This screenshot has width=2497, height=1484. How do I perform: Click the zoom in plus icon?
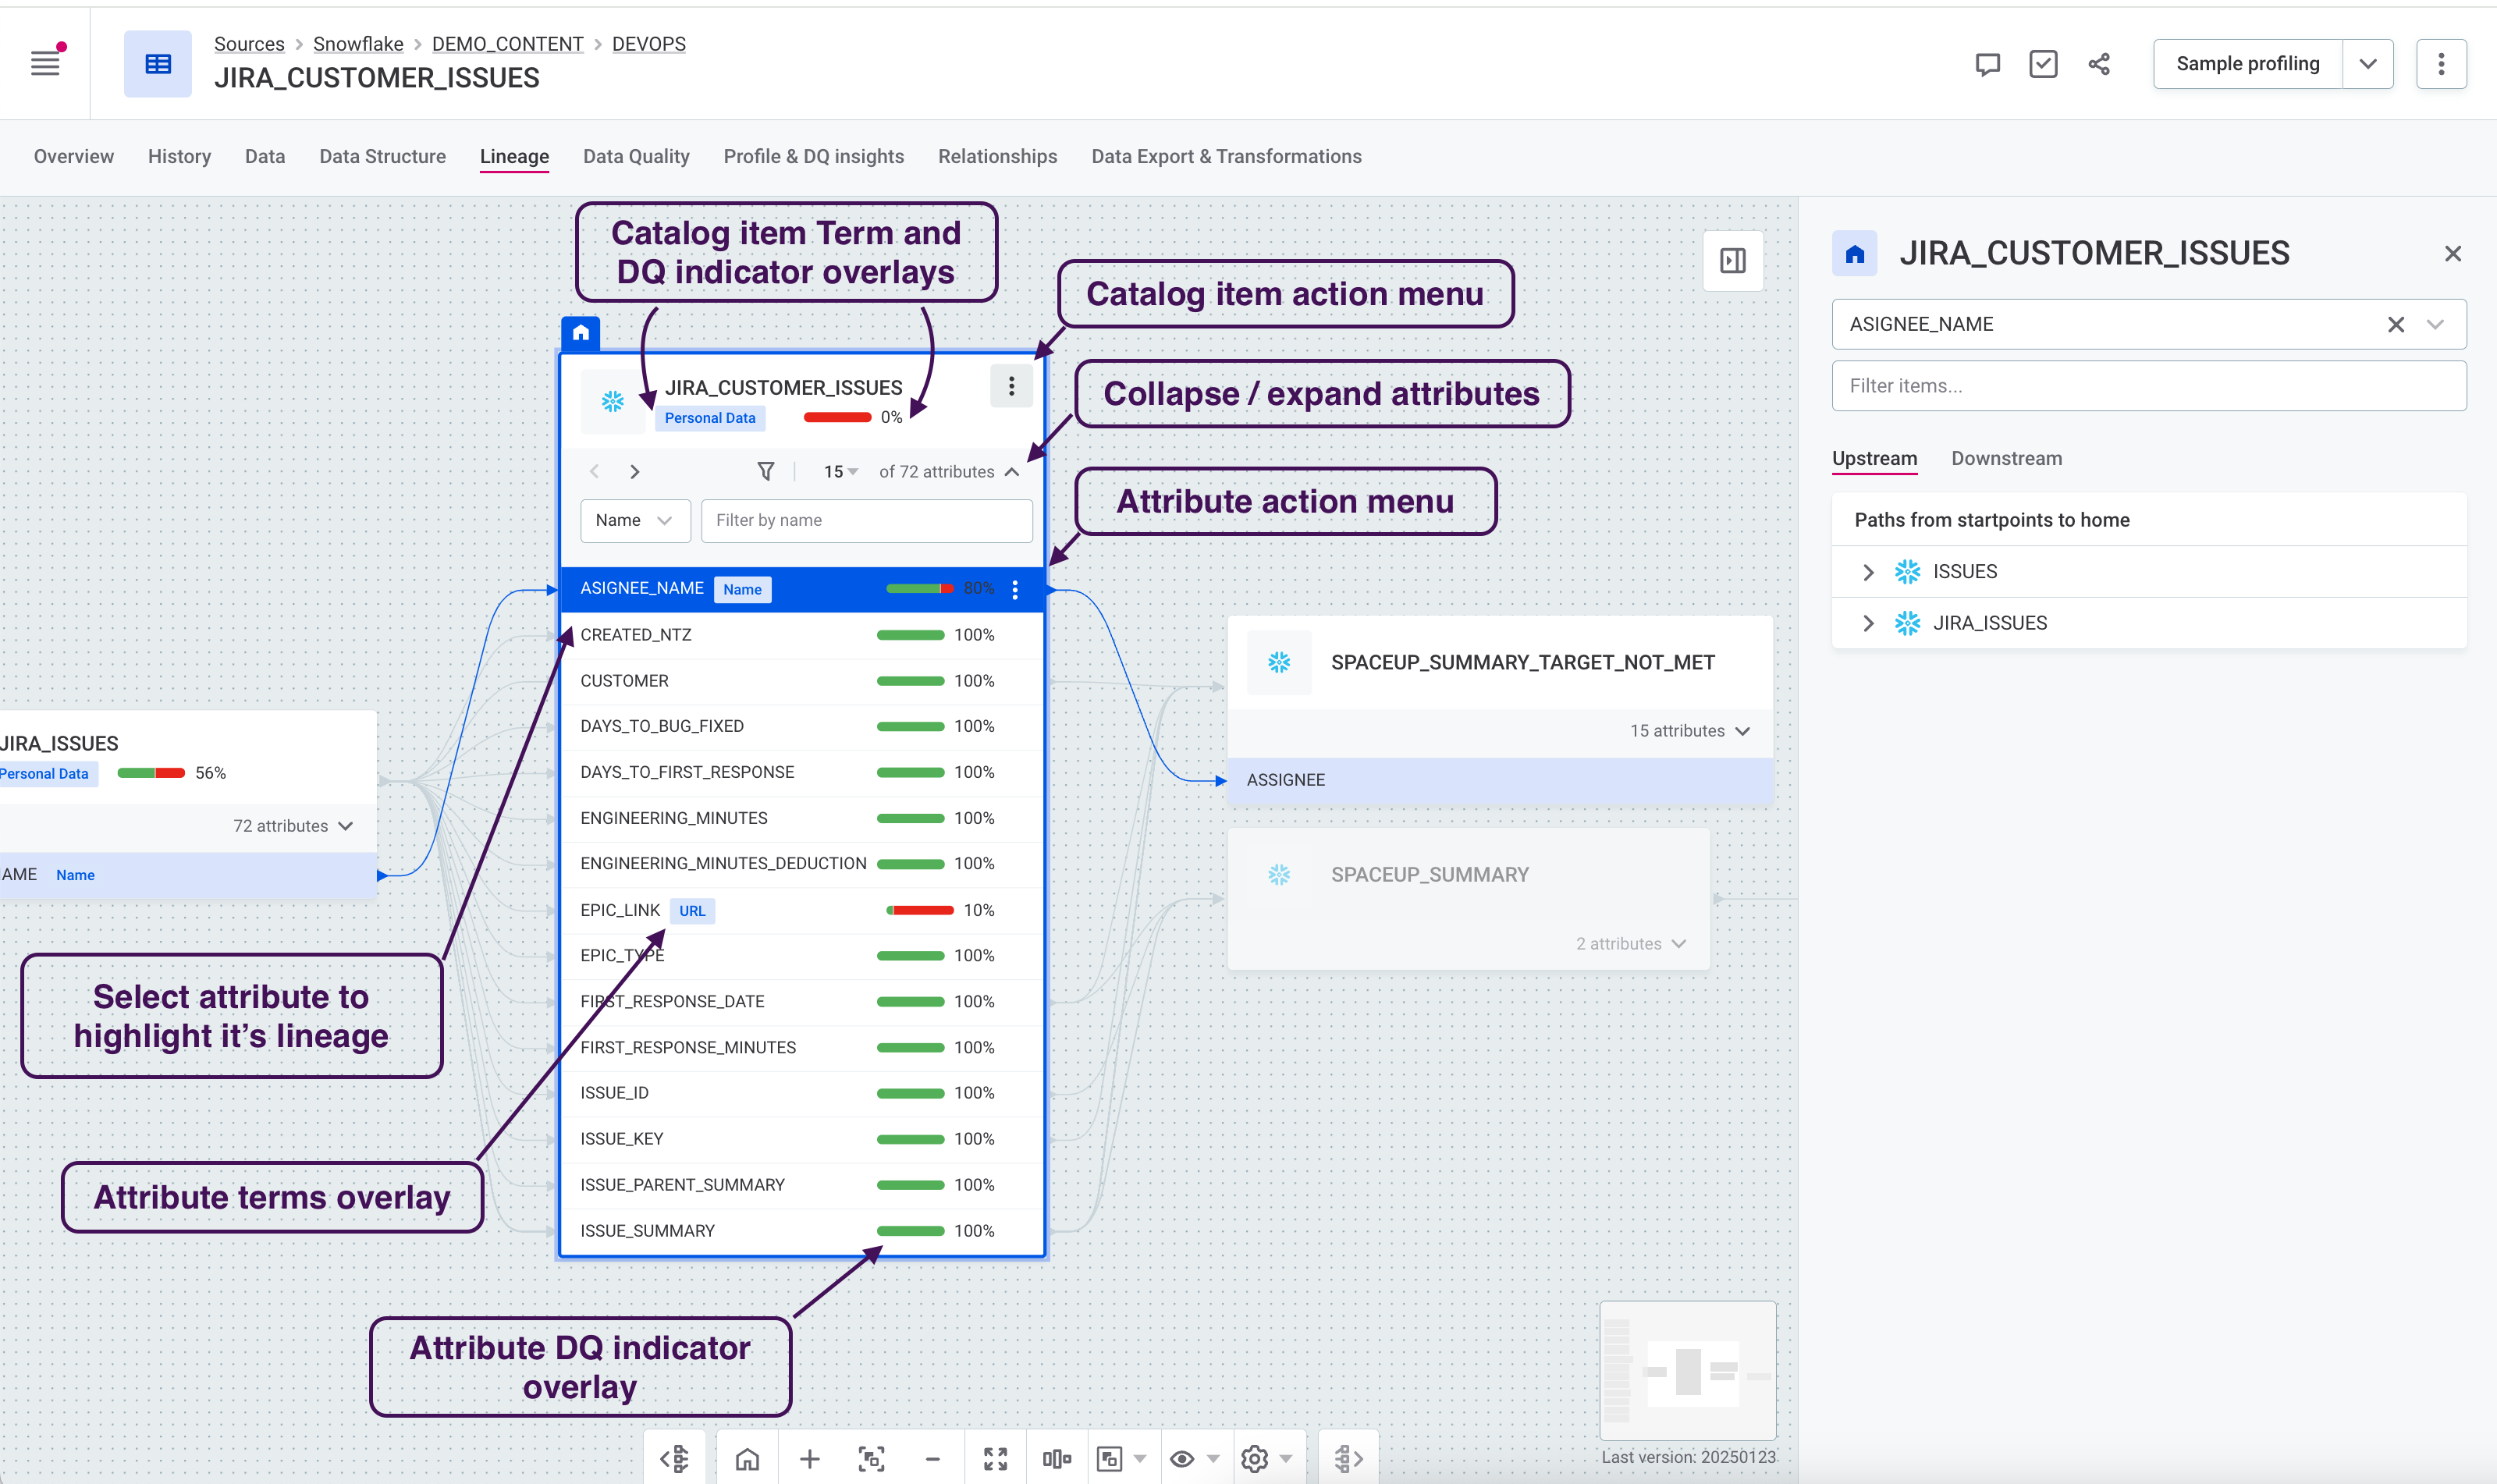pyautogui.click(x=809, y=1459)
